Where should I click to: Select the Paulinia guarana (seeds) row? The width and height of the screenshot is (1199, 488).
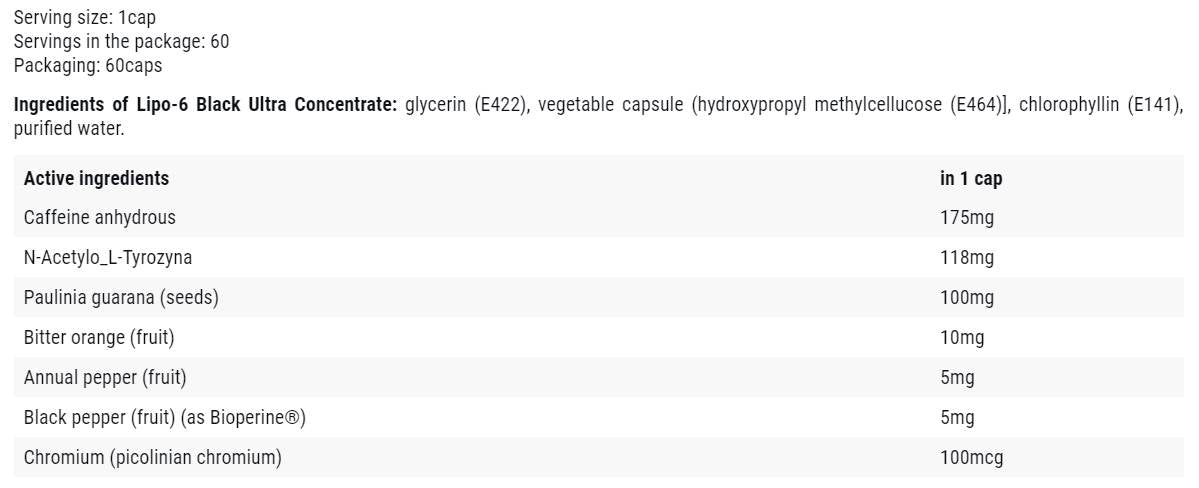[x=121, y=298]
